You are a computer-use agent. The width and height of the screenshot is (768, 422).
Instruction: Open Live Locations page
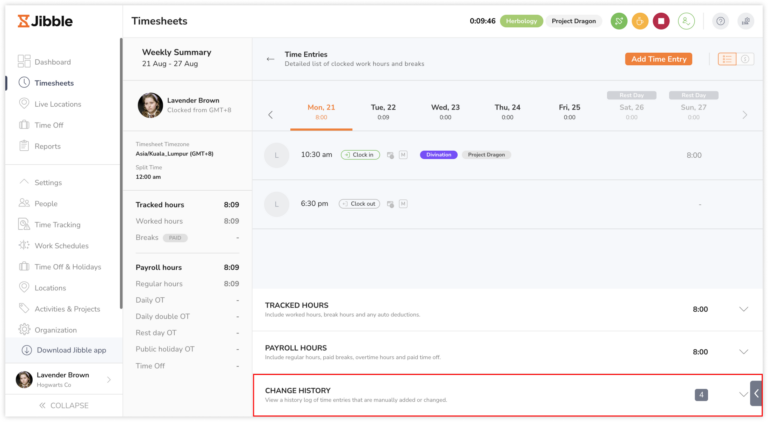coord(57,104)
